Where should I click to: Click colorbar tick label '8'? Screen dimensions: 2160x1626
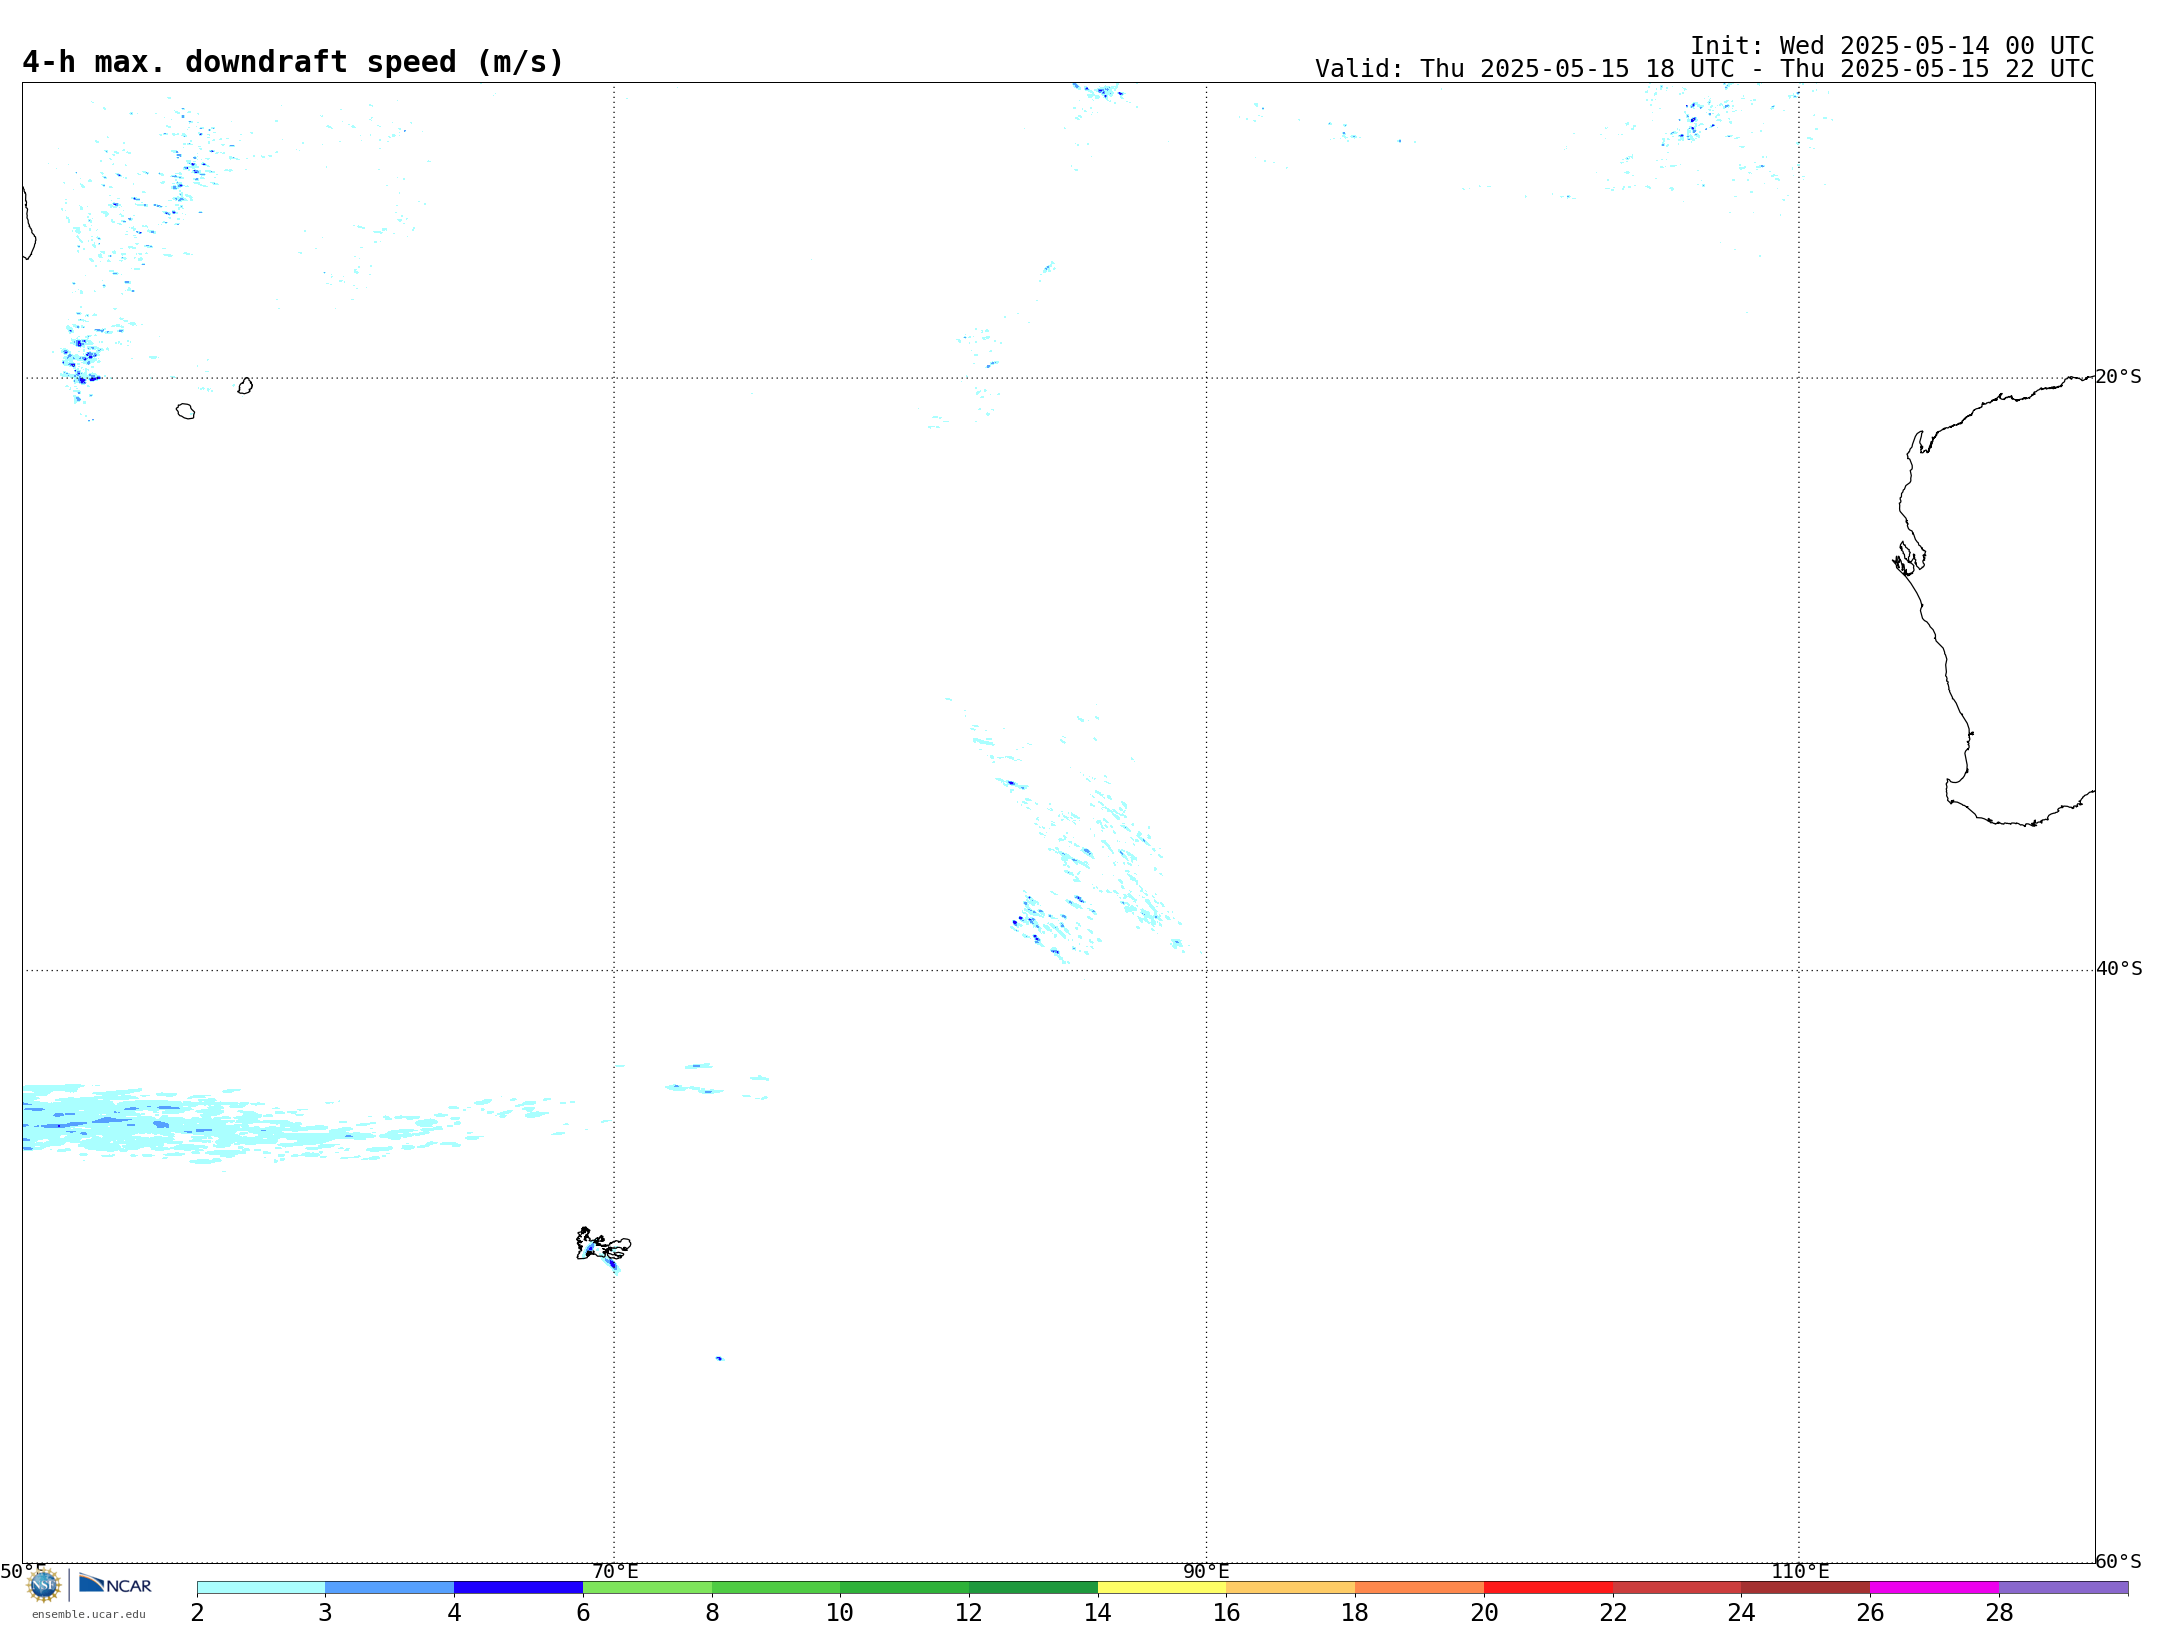[712, 1612]
